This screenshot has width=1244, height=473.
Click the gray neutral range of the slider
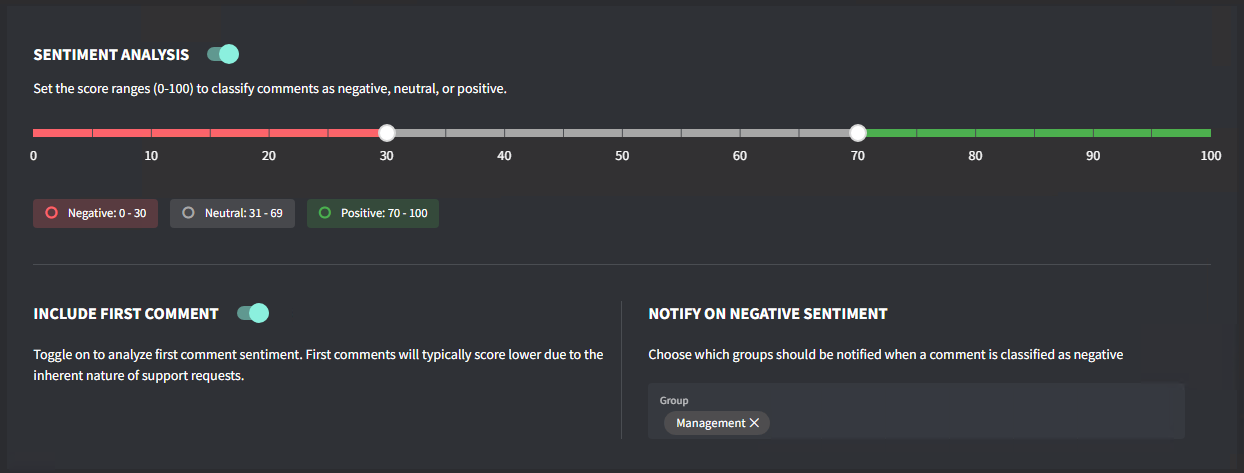(620, 133)
